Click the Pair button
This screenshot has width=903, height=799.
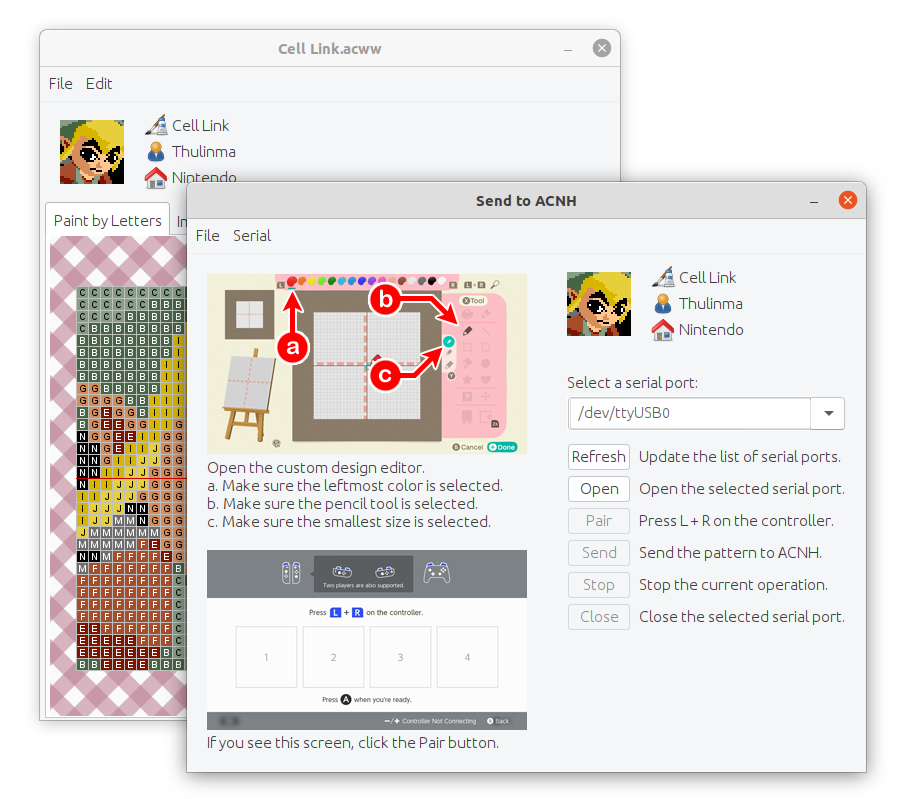(x=598, y=521)
